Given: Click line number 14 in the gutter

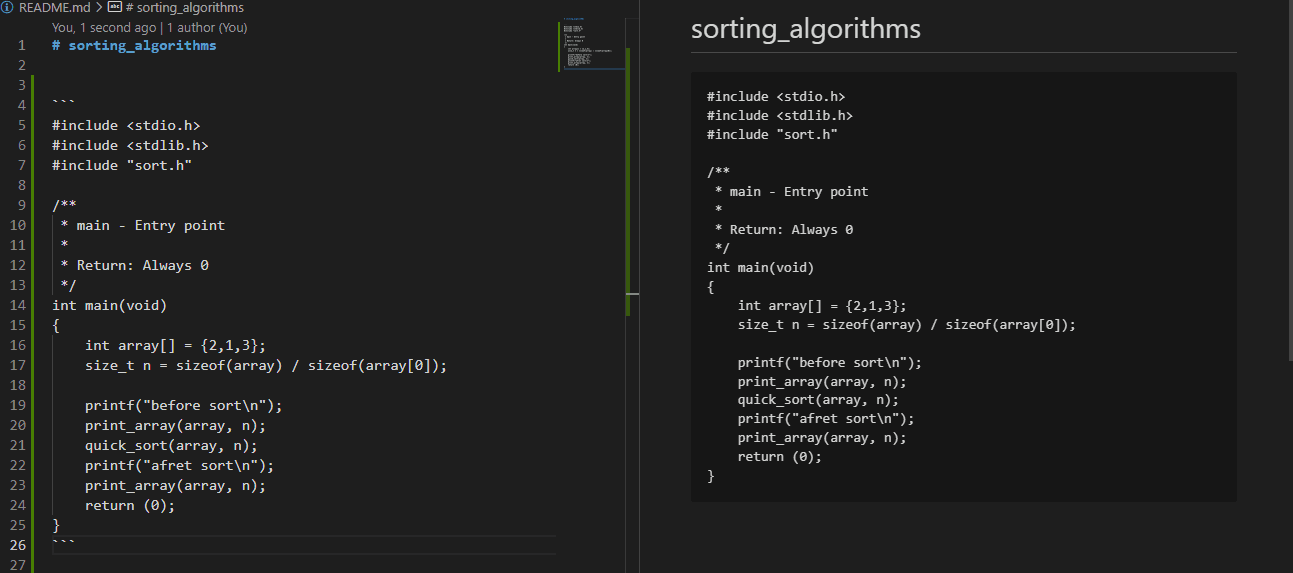Looking at the screenshot, I should click(17, 305).
